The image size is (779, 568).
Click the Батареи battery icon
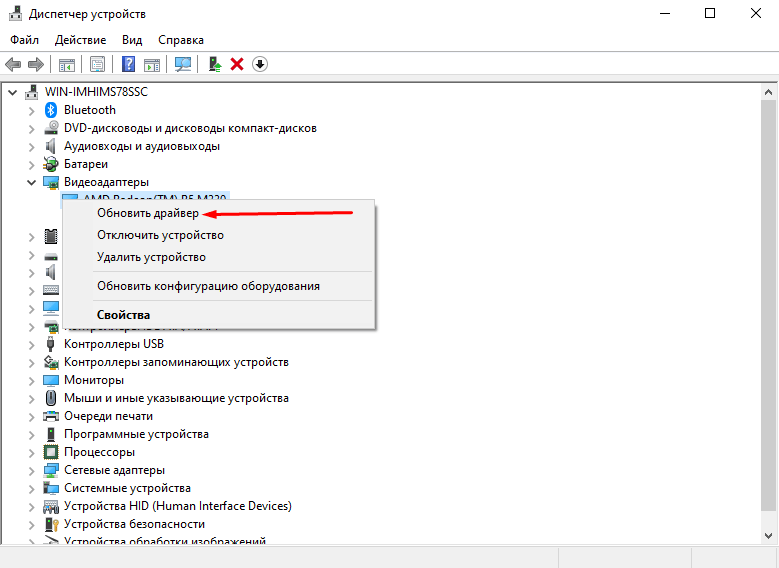51,164
